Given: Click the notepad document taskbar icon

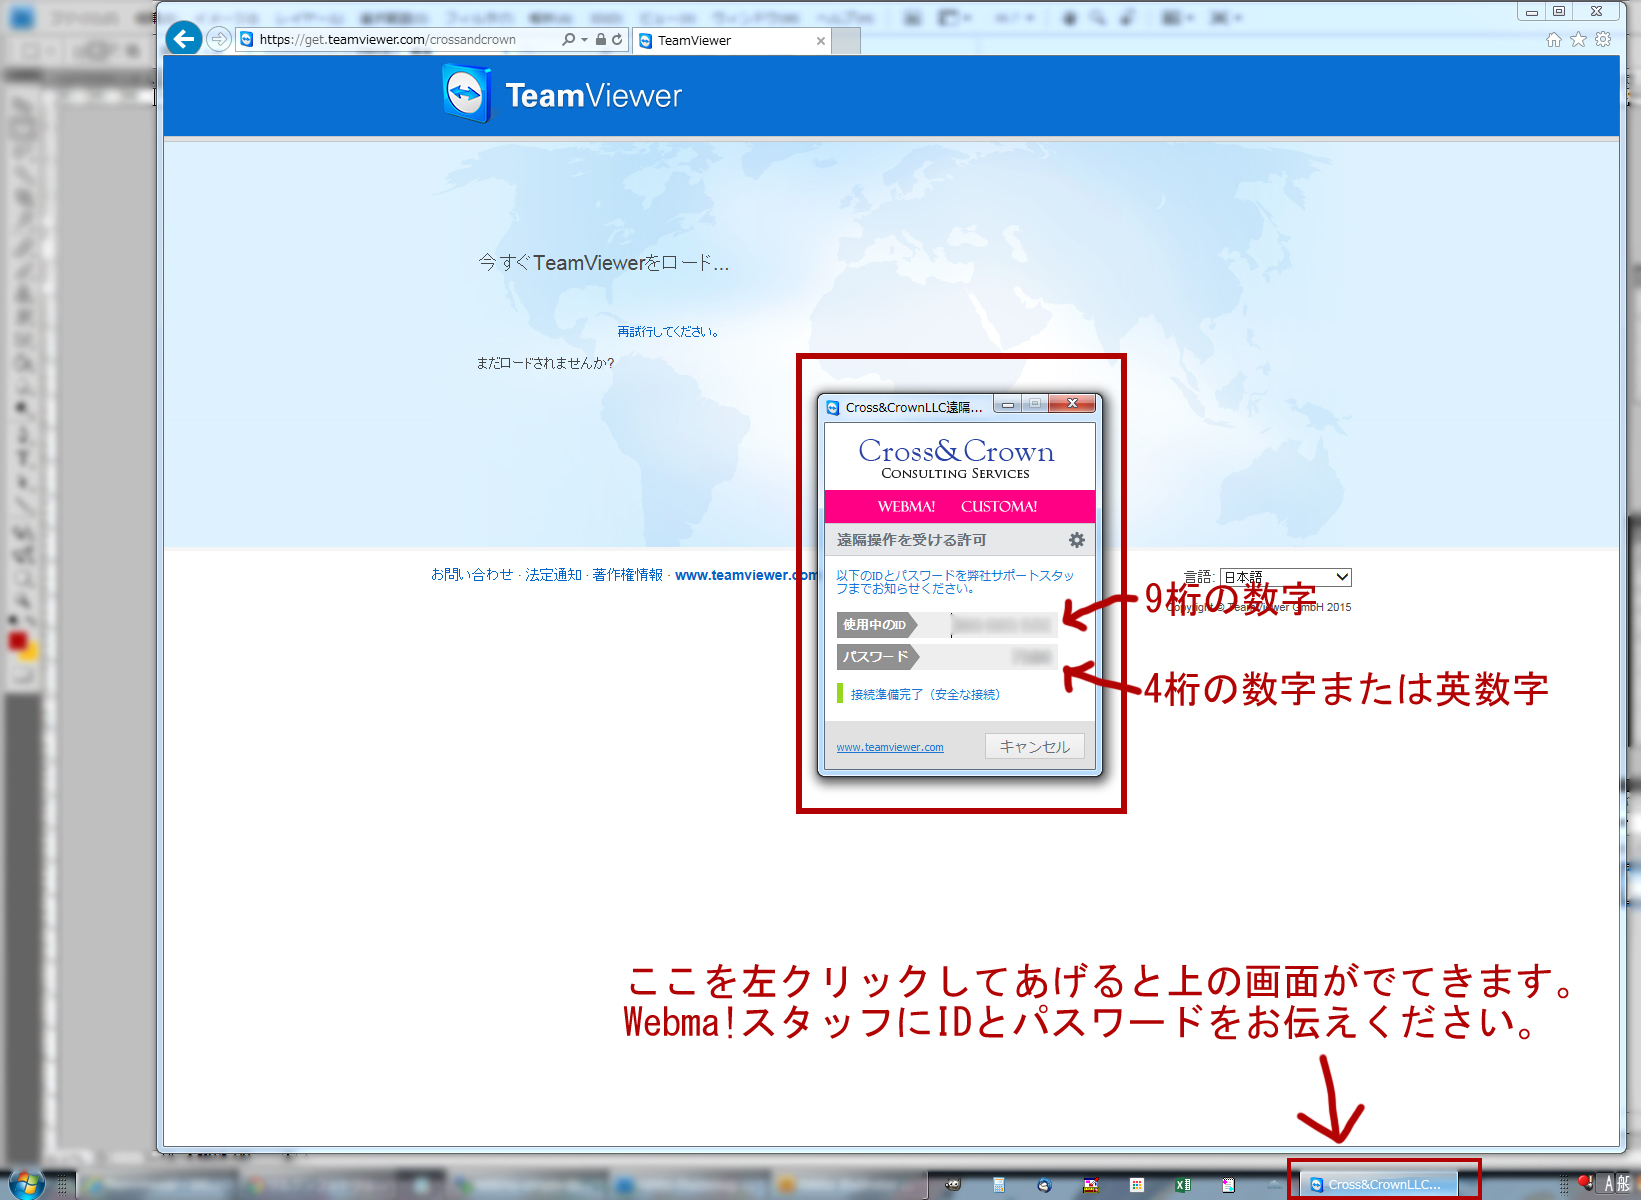Looking at the screenshot, I should [x=1228, y=1185].
